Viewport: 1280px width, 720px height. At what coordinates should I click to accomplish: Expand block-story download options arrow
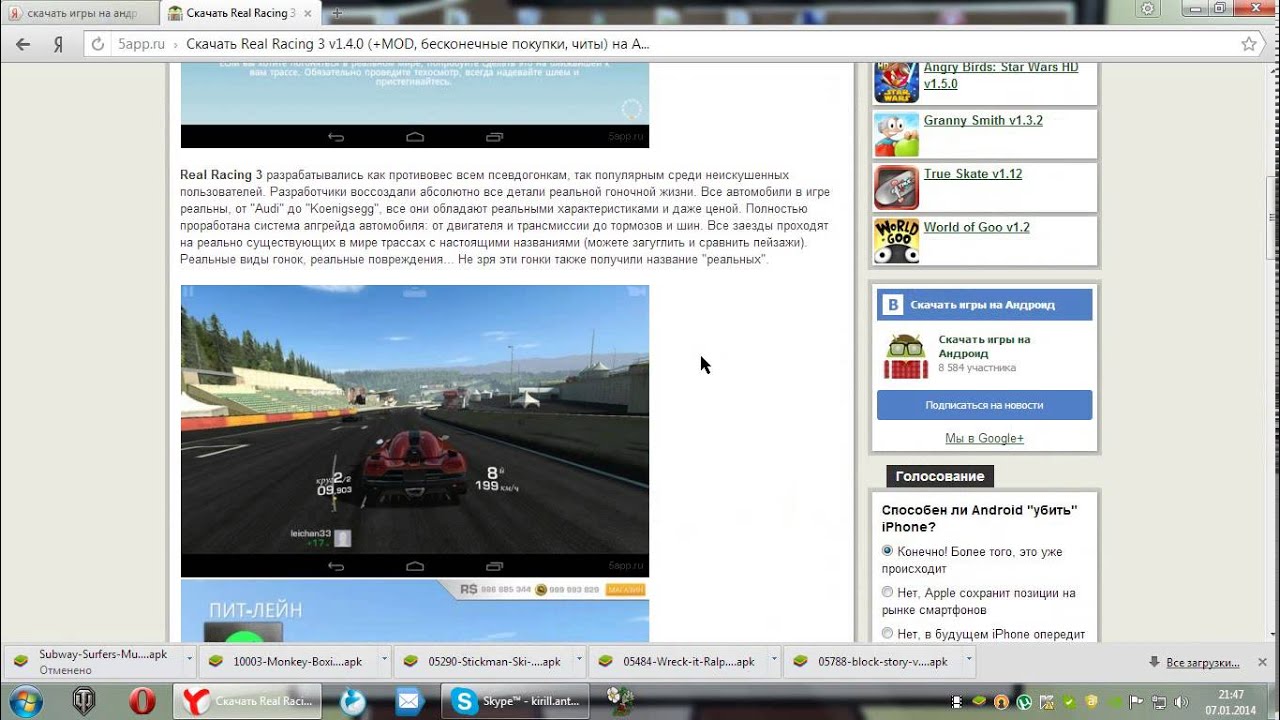pos(968,660)
